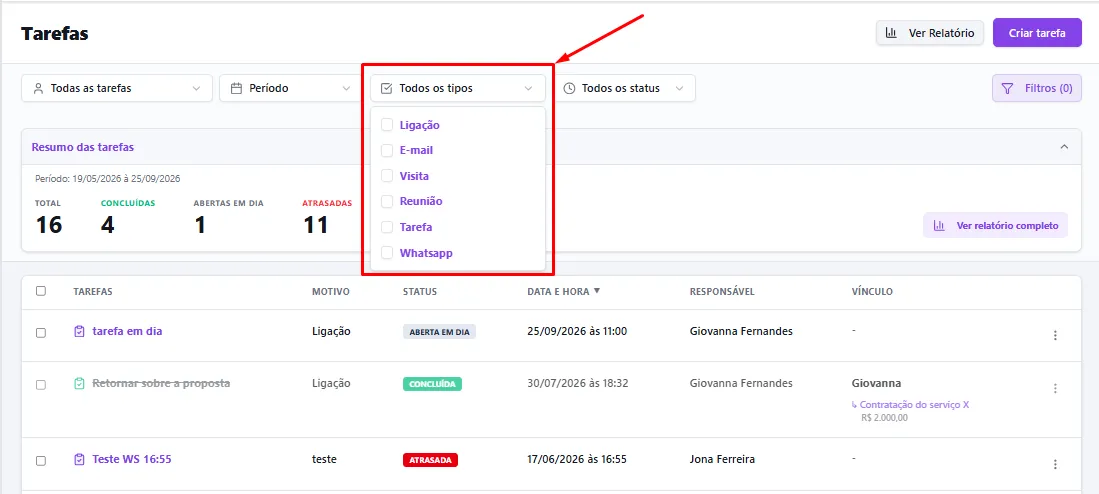Screen dimensions: 1099x494
Task: Choose Reunião in the type list
Action: pyautogui.click(x=421, y=201)
